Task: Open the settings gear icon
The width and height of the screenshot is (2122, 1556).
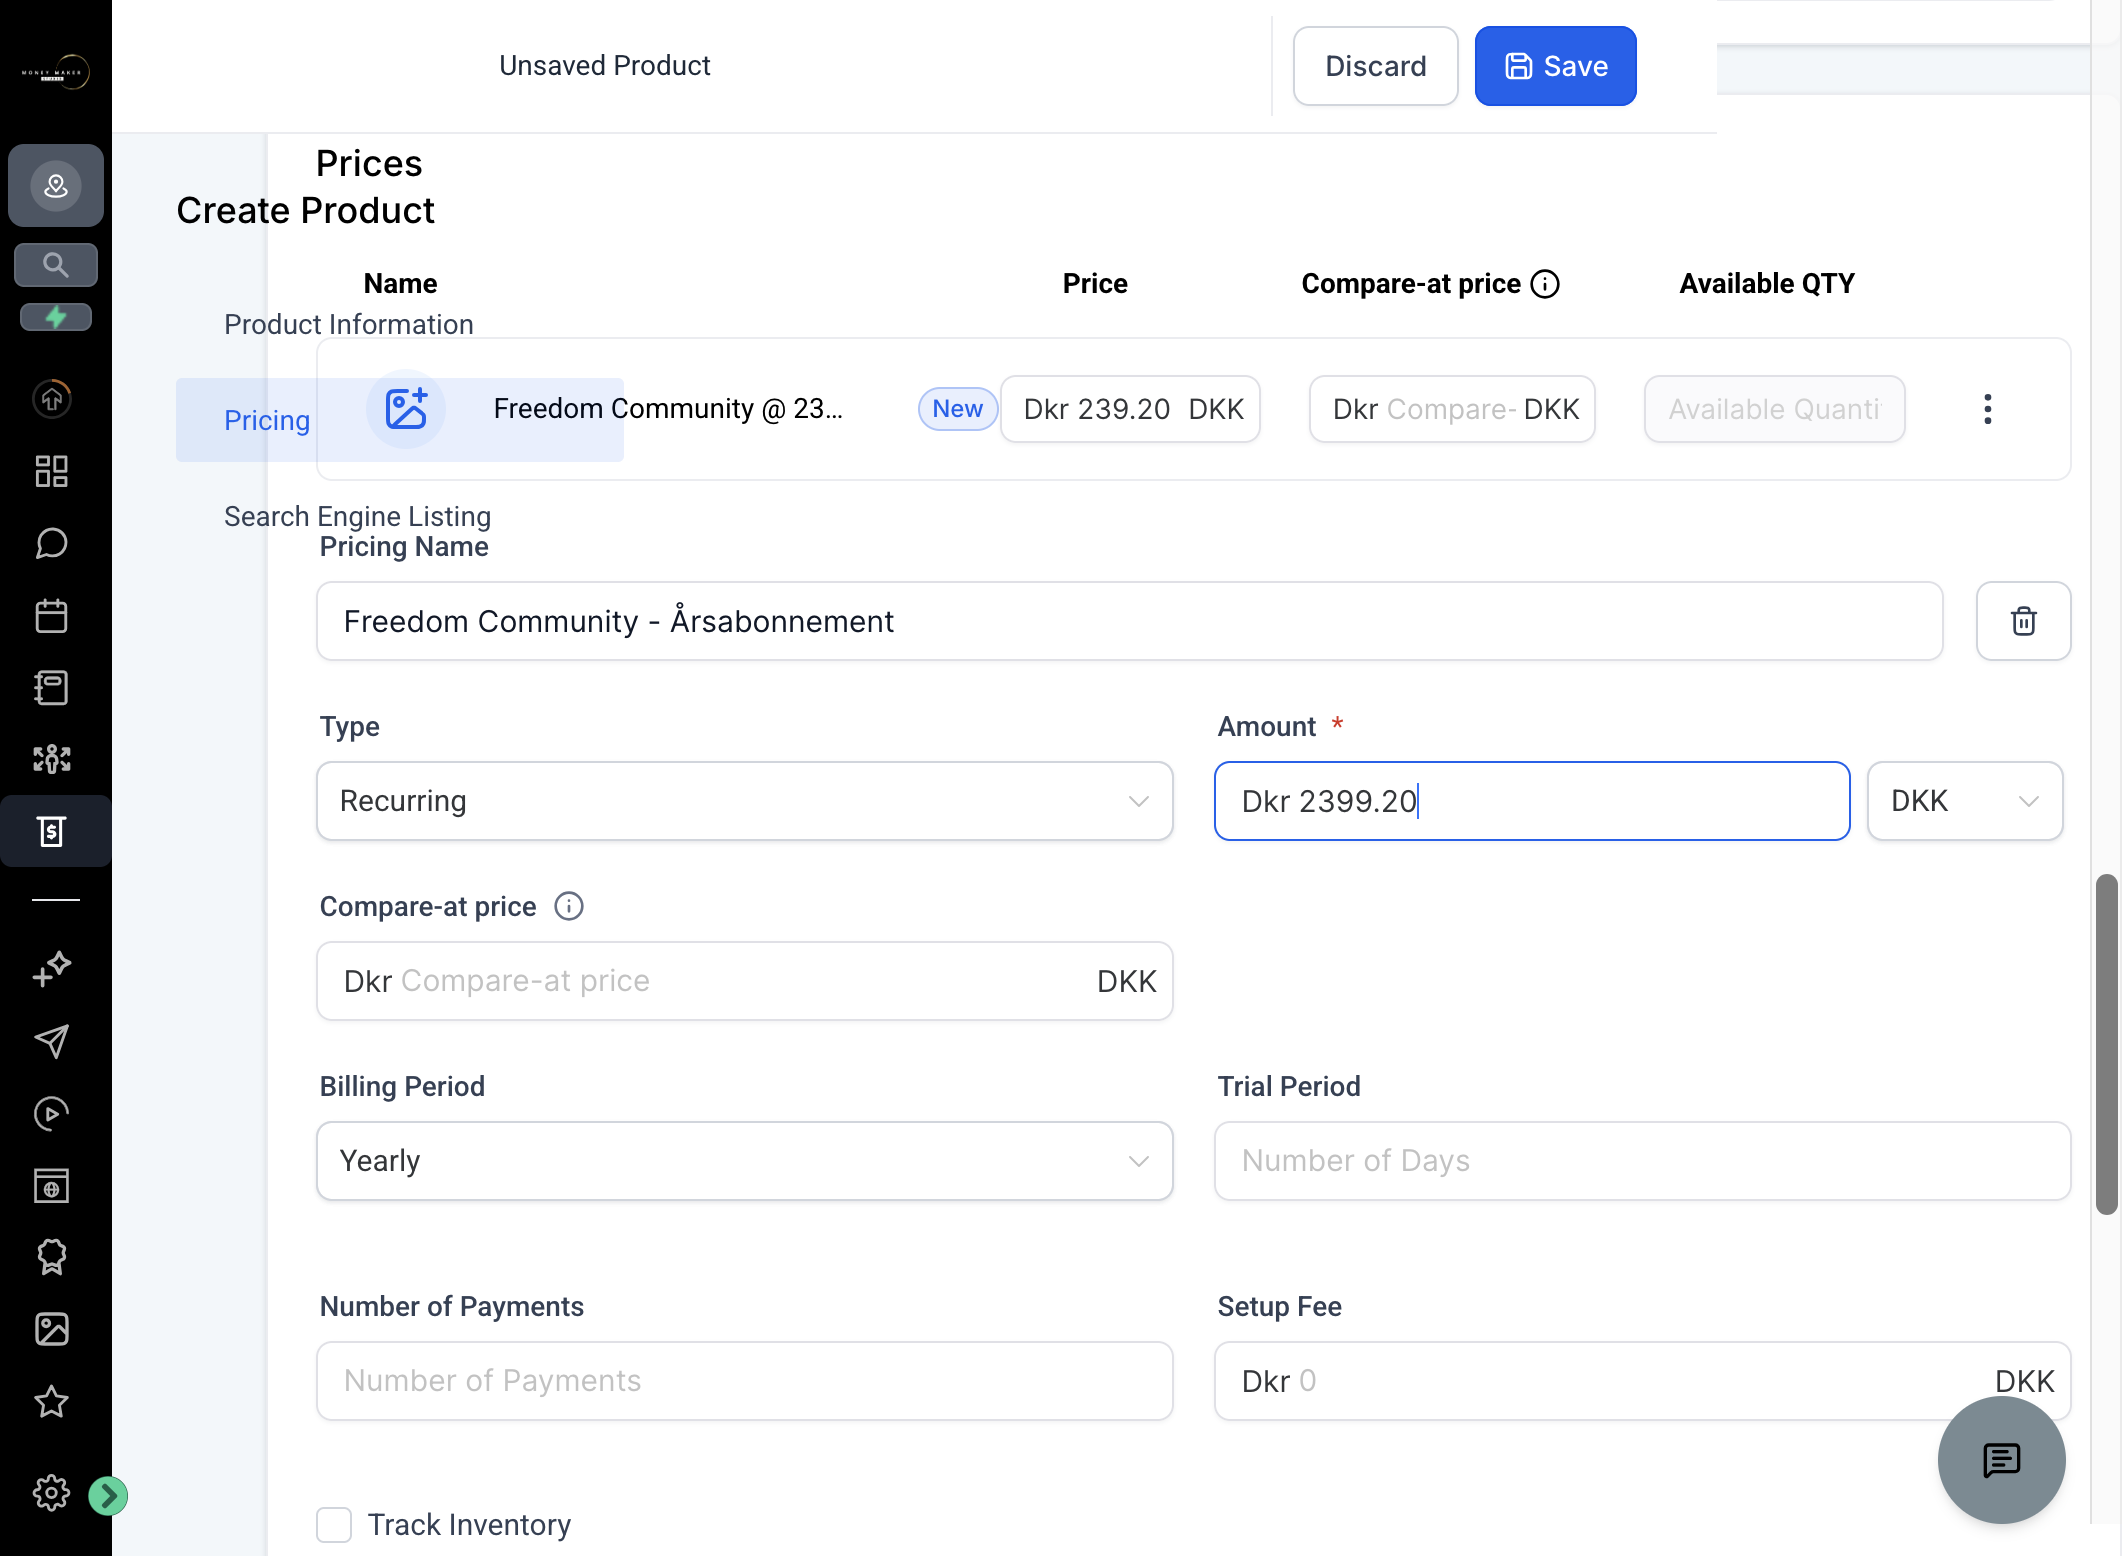Action: point(52,1493)
